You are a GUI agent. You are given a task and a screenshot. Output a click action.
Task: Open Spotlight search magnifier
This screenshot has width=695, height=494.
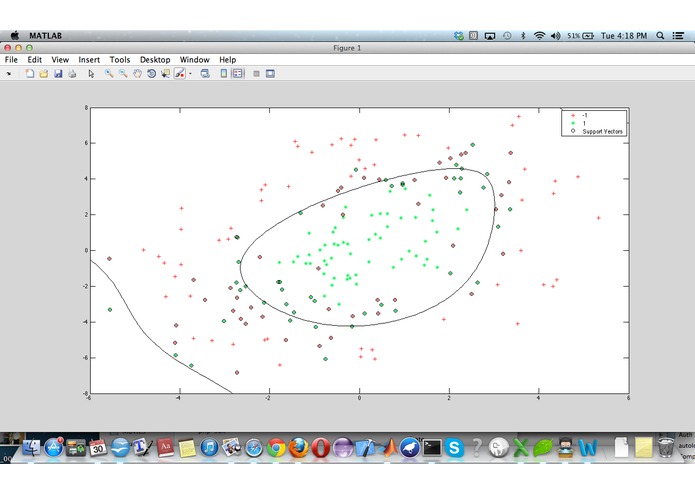pyautogui.click(x=660, y=36)
